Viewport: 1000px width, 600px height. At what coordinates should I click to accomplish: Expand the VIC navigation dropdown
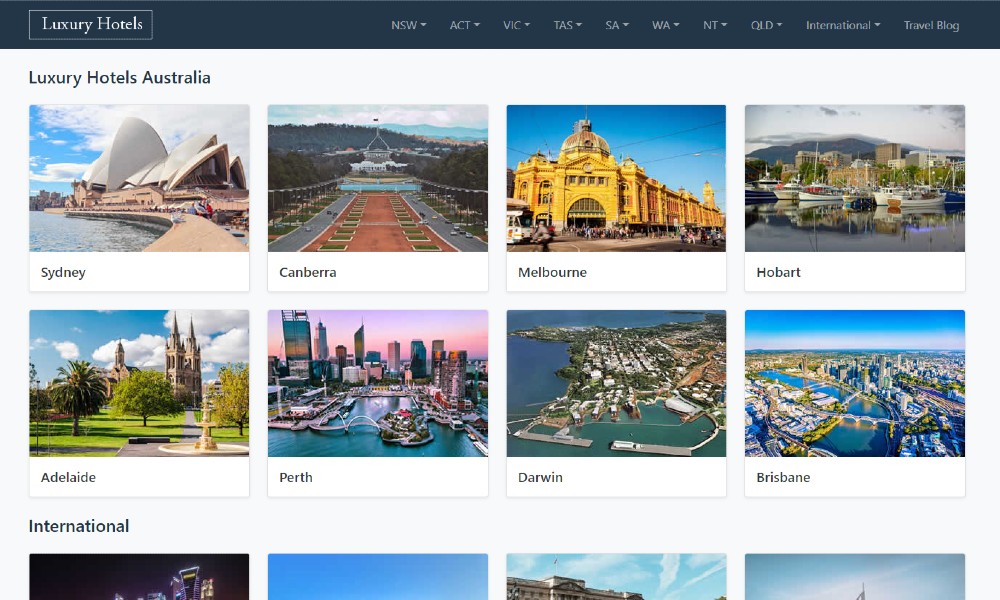pos(516,26)
